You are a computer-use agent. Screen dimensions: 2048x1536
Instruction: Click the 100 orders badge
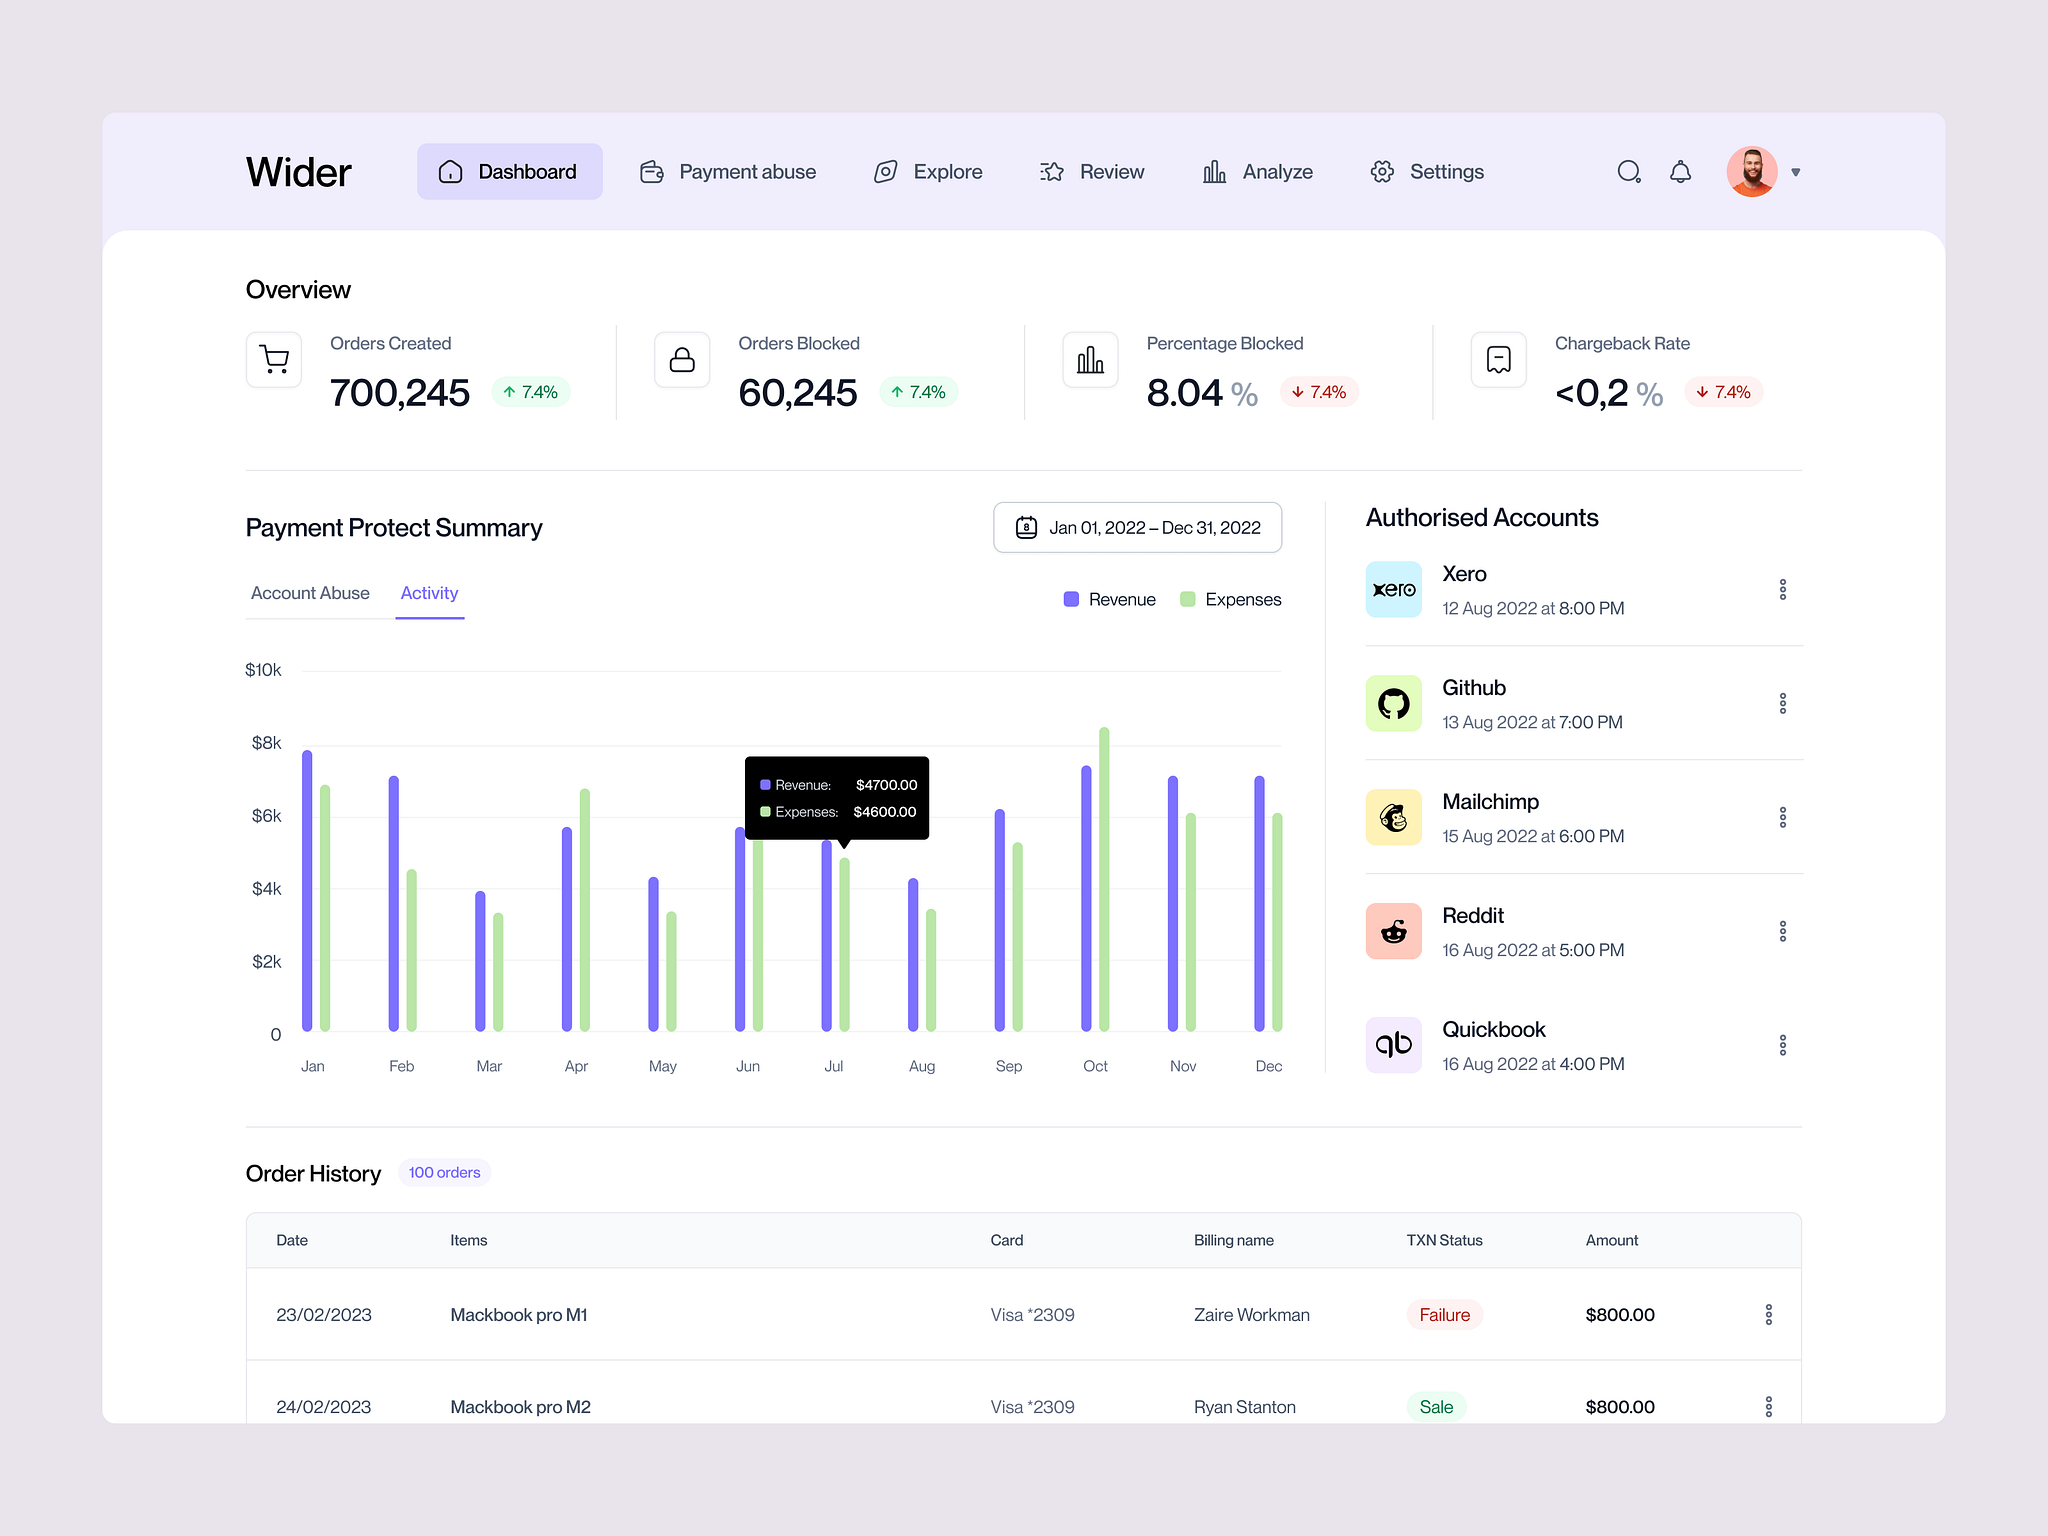444,1172
